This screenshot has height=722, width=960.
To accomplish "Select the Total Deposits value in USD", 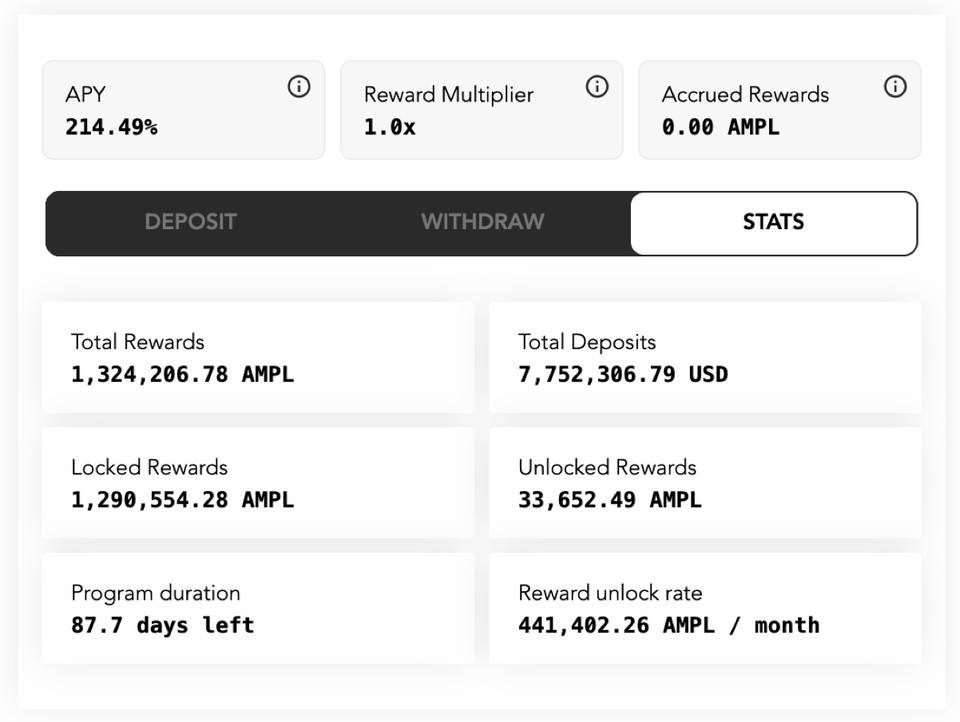I will [622, 374].
